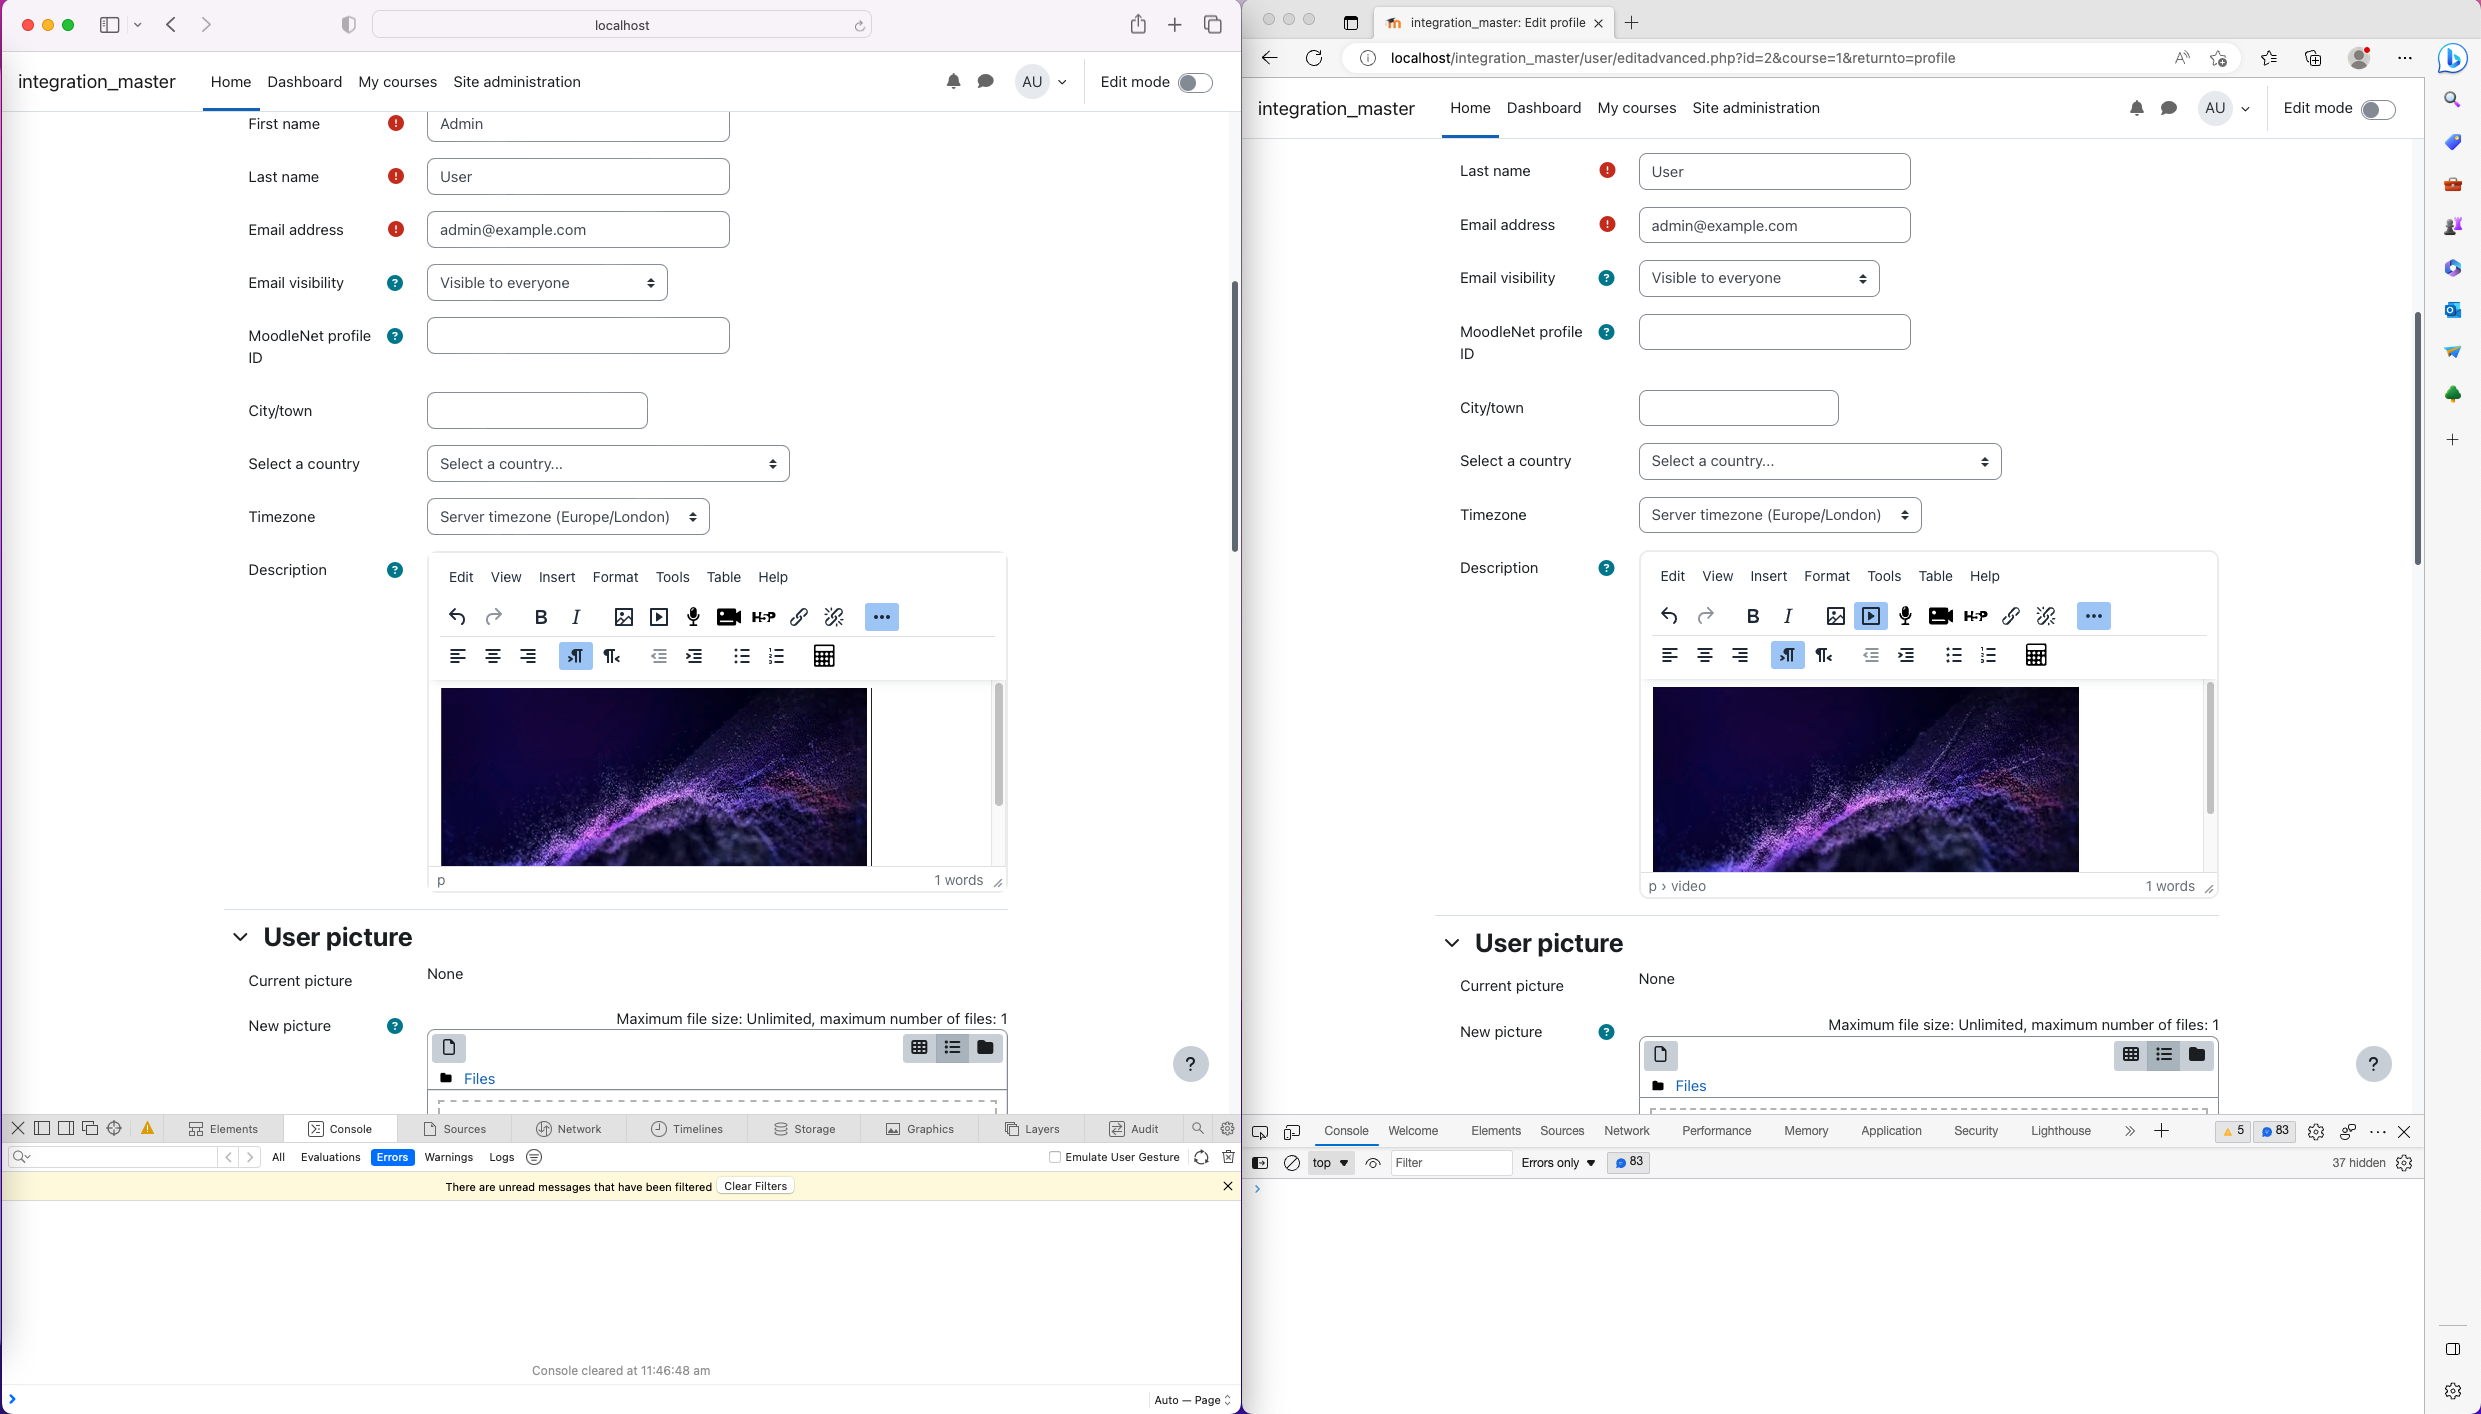Click left editor vertical scrollbar

pyautogui.click(x=998, y=744)
